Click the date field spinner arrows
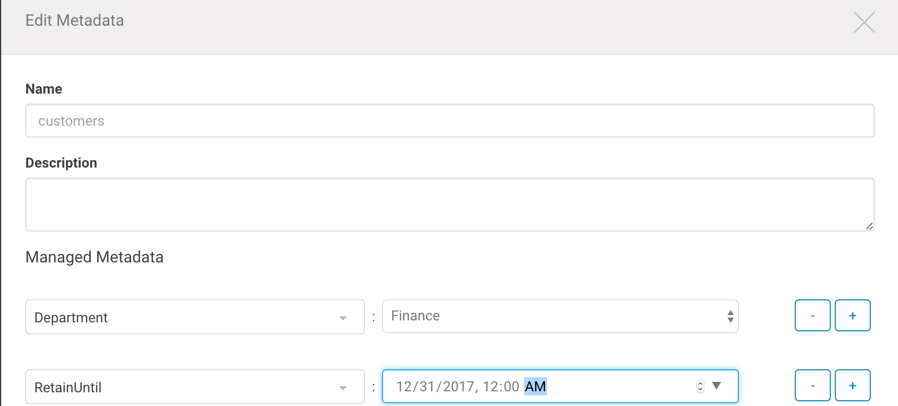 tap(700, 387)
